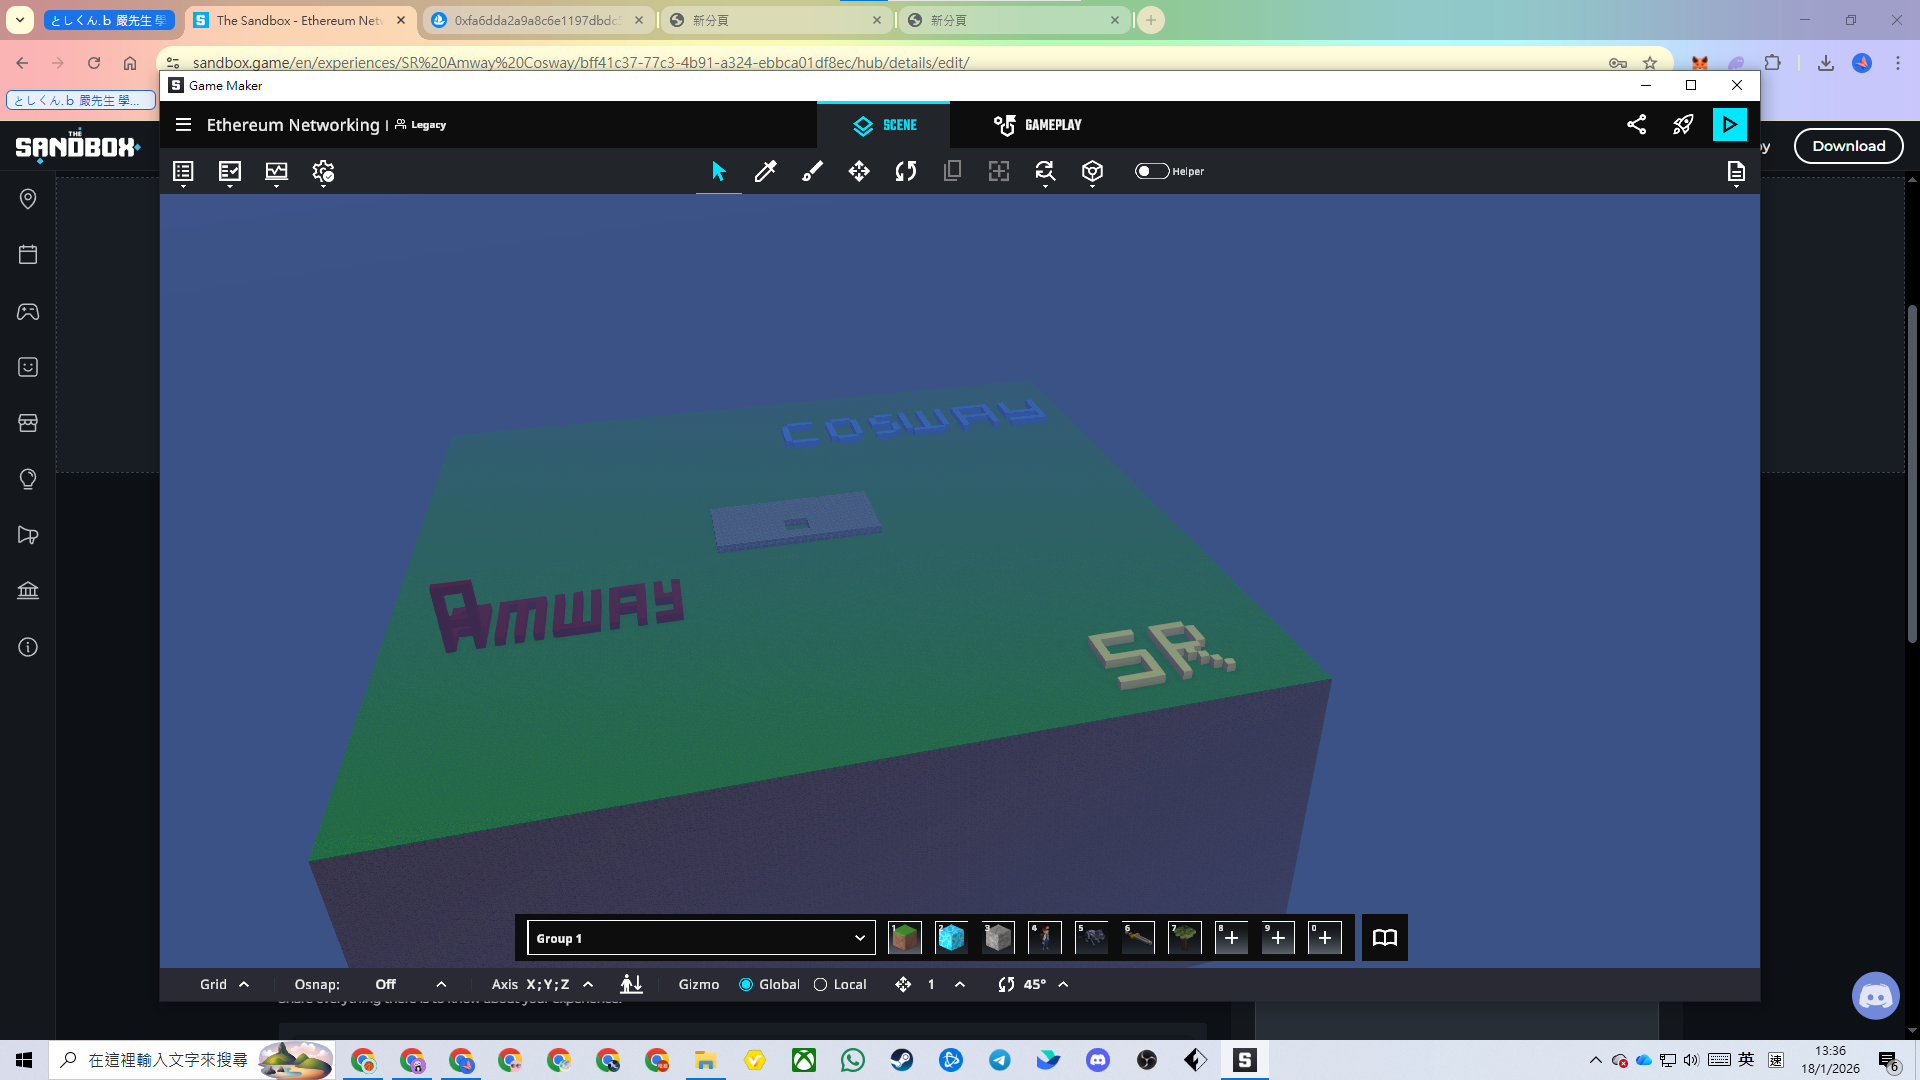This screenshot has width=1920, height=1080.
Task: Switch to the GAMEPLAY tab
Action: pos(1037,125)
